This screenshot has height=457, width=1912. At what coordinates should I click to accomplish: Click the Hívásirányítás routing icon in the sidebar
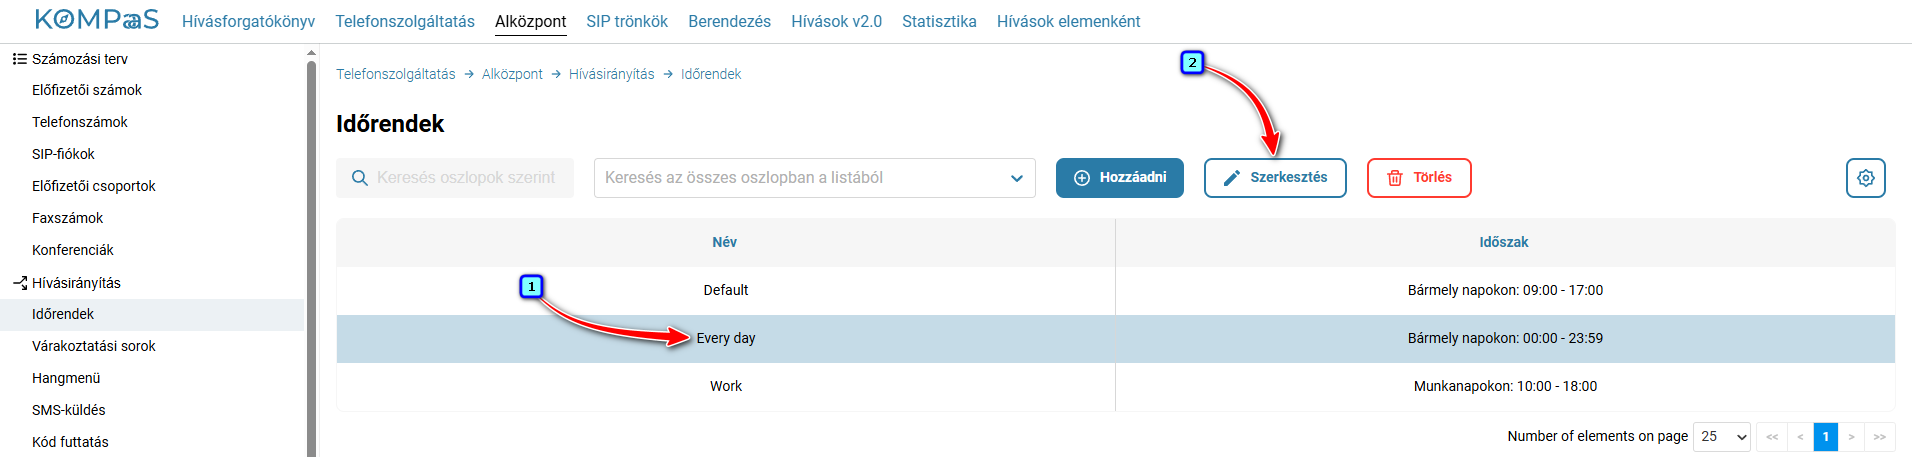tap(19, 283)
